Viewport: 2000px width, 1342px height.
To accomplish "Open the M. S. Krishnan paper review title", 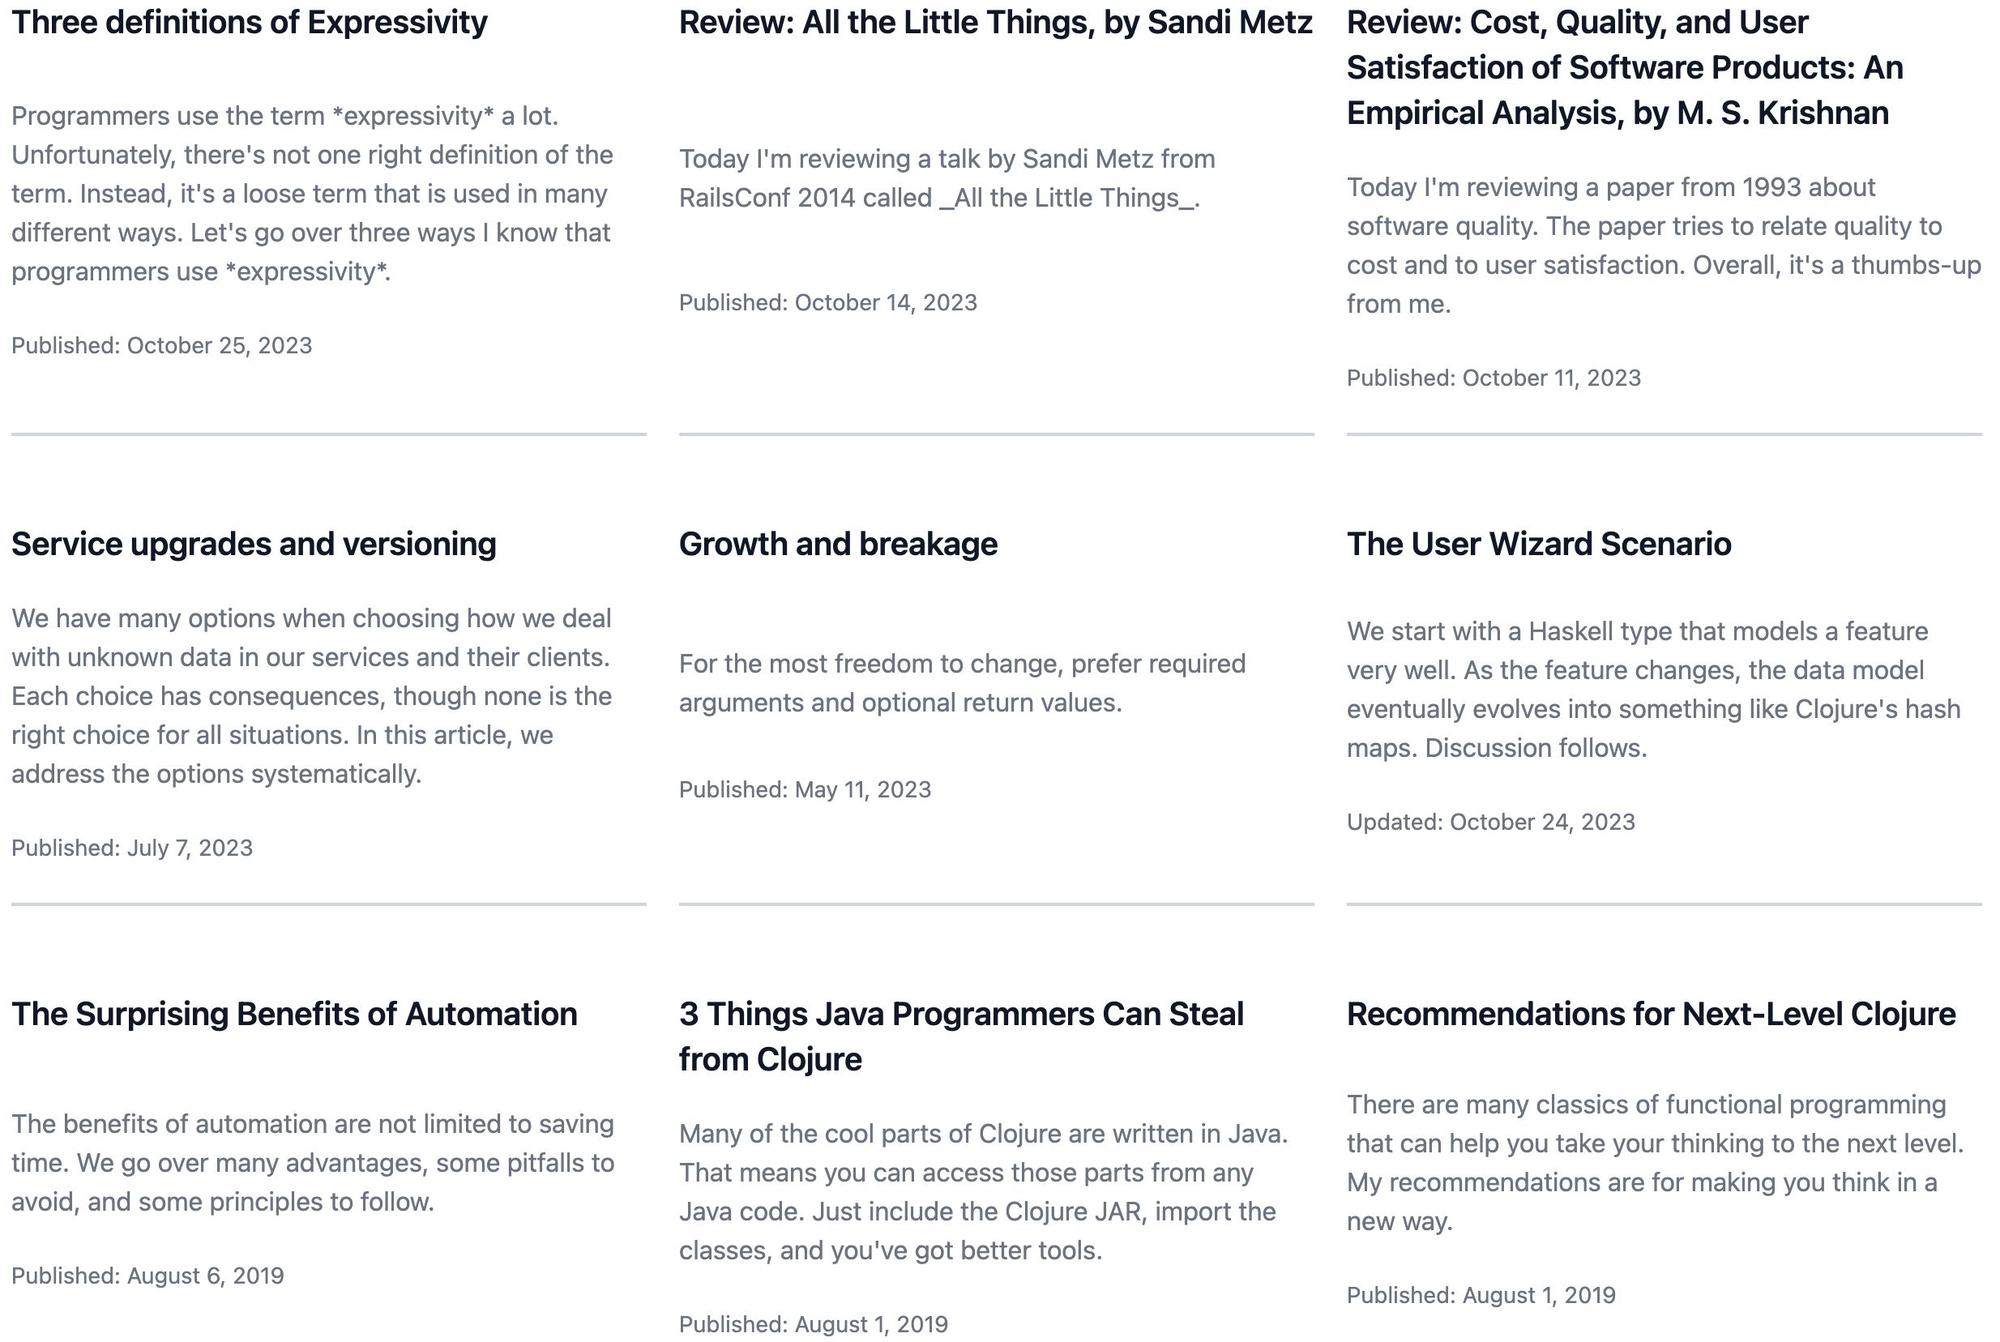I will 1625,67.
